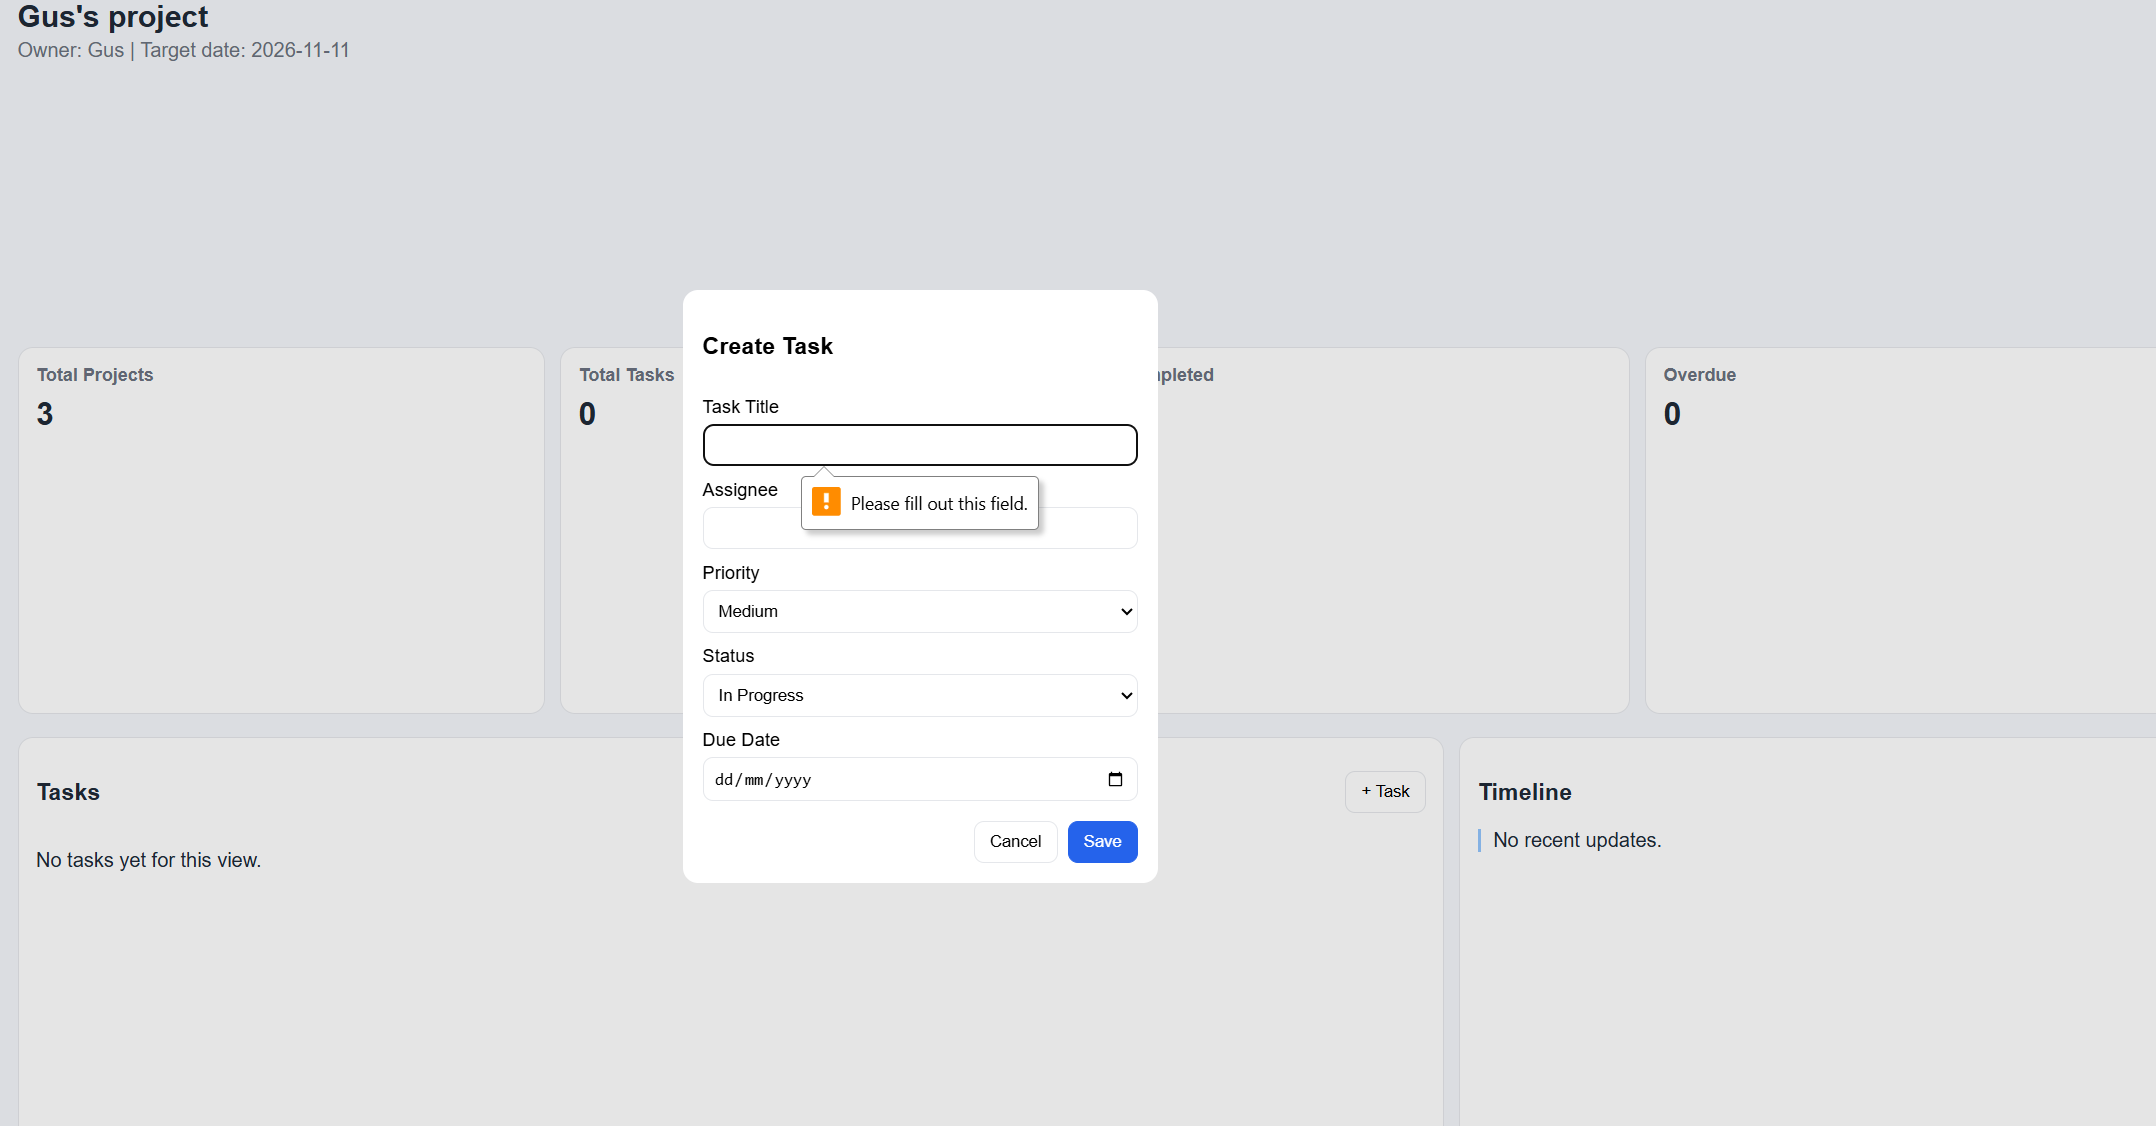This screenshot has height=1126, width=2156.
Task: Click the Timeline section heading
Action: 1525,792
